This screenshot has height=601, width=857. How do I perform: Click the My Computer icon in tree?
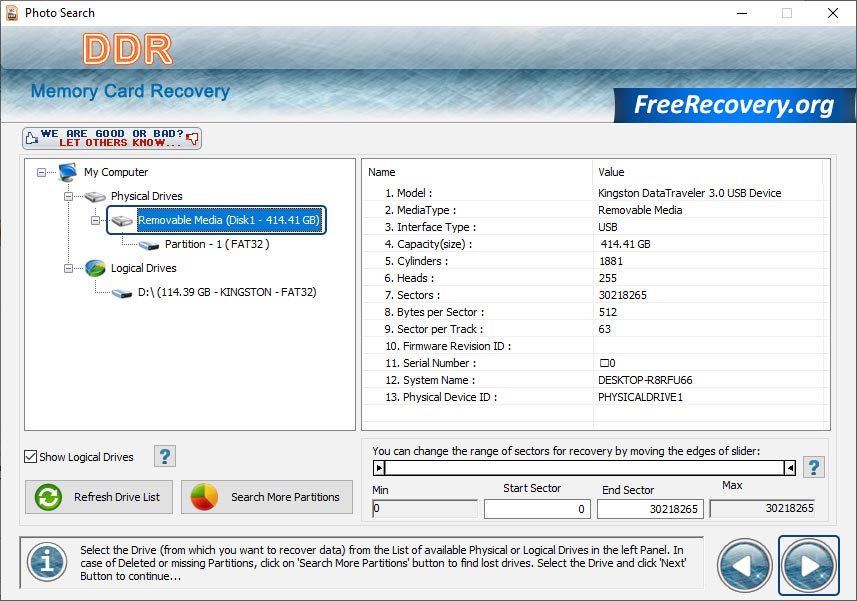tap(68, 172)
